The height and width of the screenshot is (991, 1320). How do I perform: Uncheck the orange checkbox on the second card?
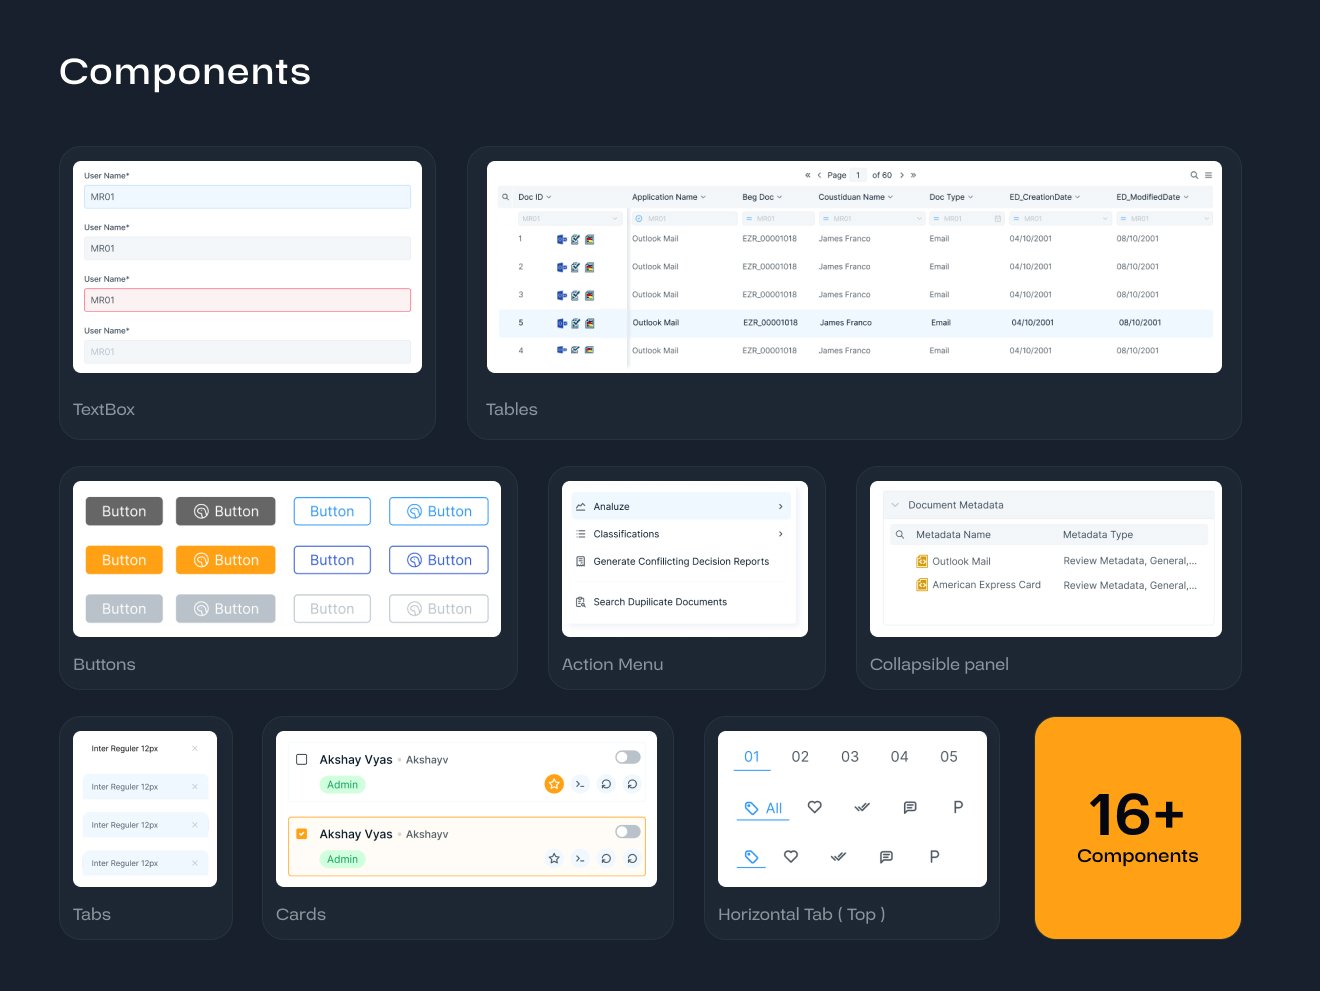301,832
